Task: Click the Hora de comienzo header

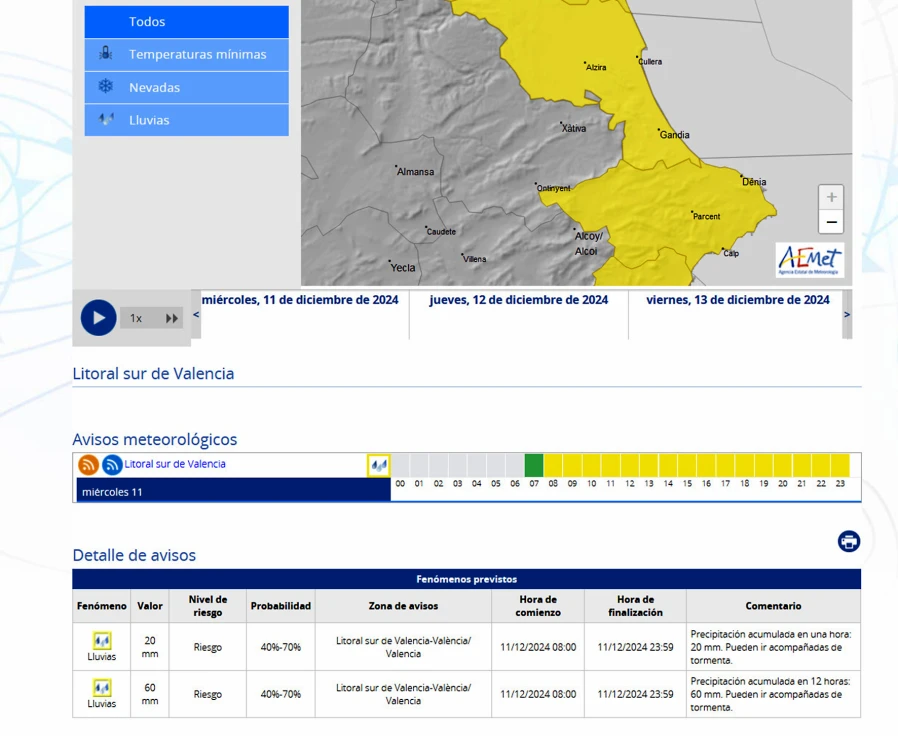Action: (x=538, y=606)
